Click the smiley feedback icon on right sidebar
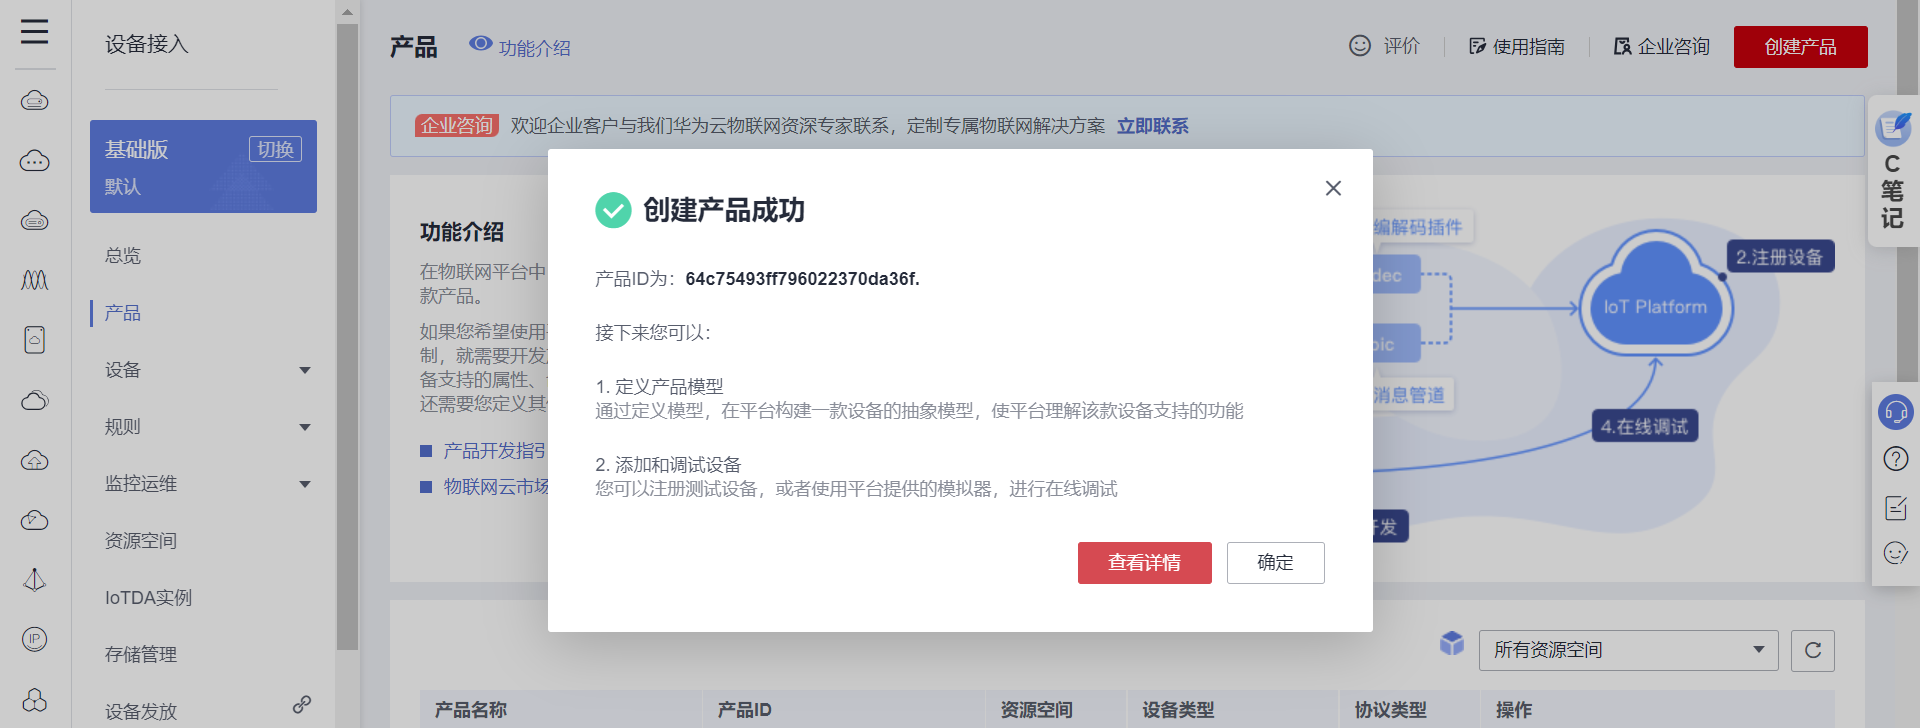The width and height of the screenshot is (1920, 728). [x=1895, y=553]
